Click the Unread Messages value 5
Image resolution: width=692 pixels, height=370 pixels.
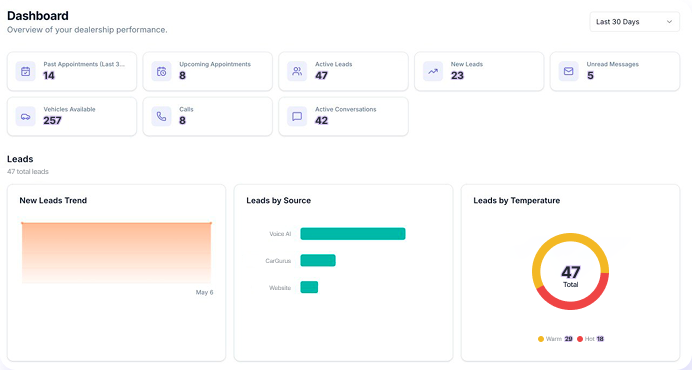coord(590,76)
